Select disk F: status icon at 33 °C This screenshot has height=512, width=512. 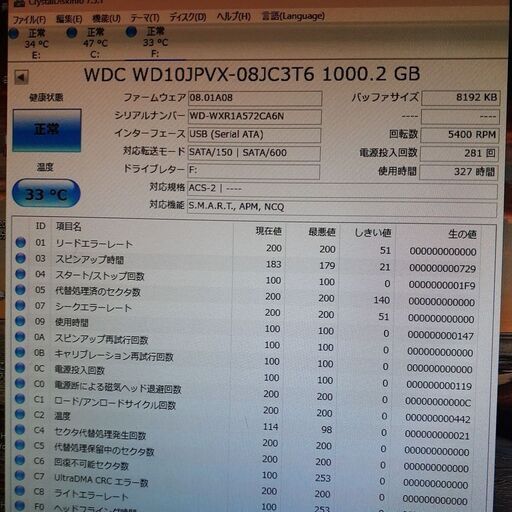point(131,32)
